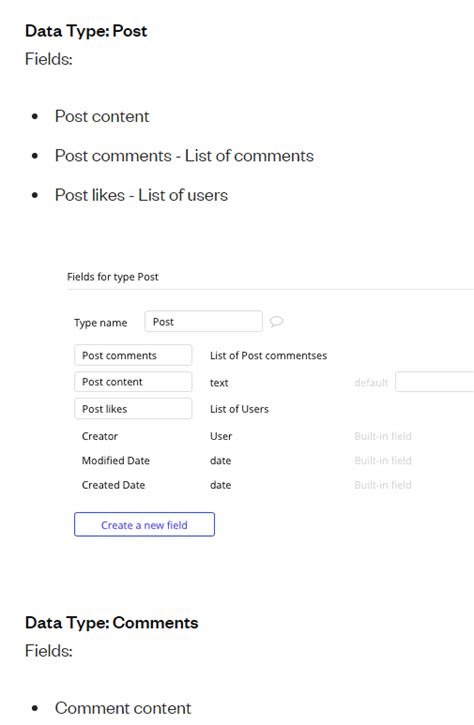Click the Data Type: Comments heading
Image resolution: width=474 pixels, height=725 pixels.
[111, 623]
